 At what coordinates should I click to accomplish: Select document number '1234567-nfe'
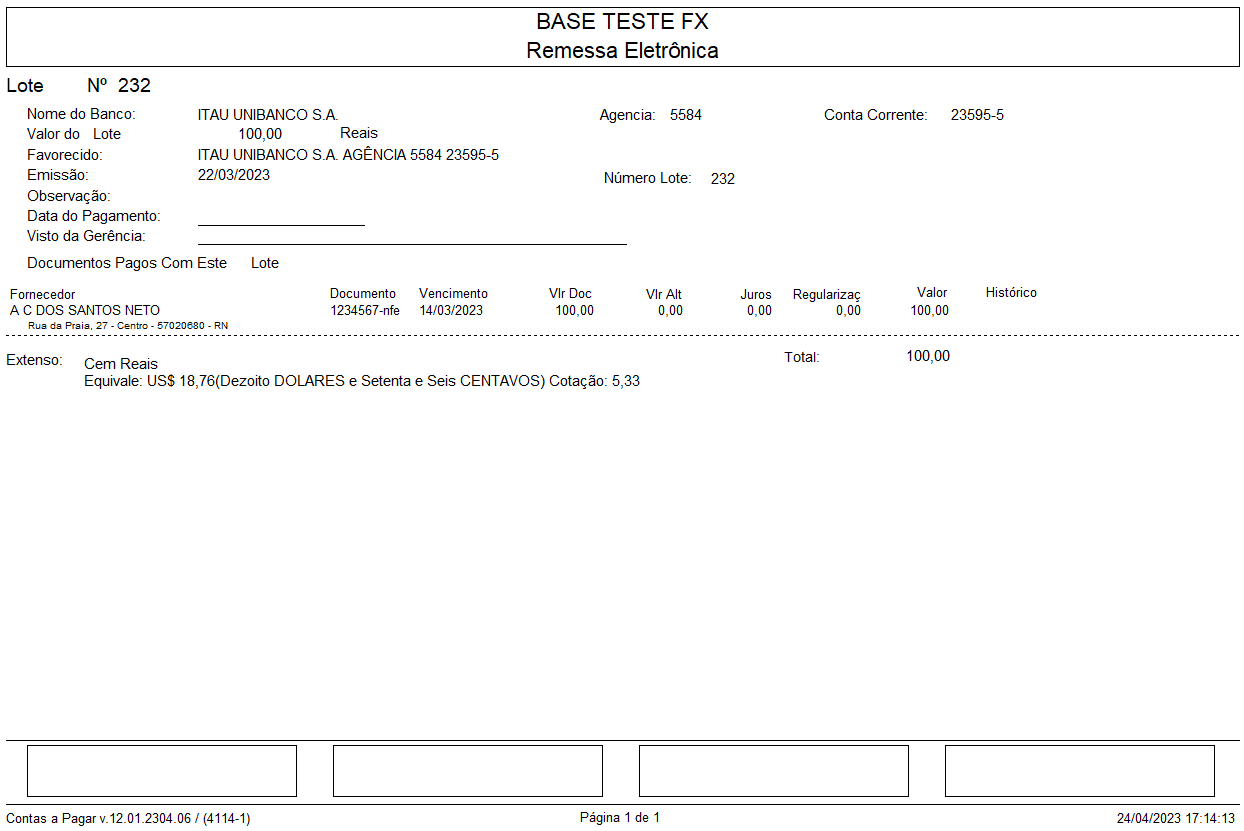(365, 311)
